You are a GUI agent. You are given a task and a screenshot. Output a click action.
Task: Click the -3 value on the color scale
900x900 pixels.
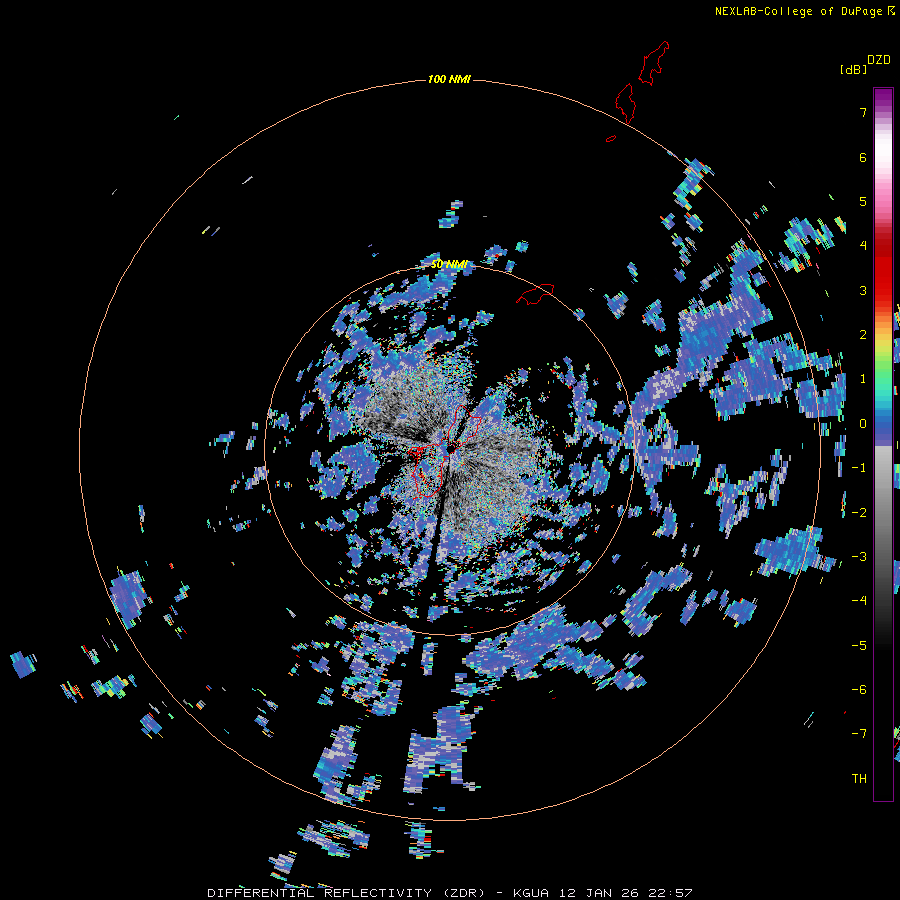click(x=859, y=557)
